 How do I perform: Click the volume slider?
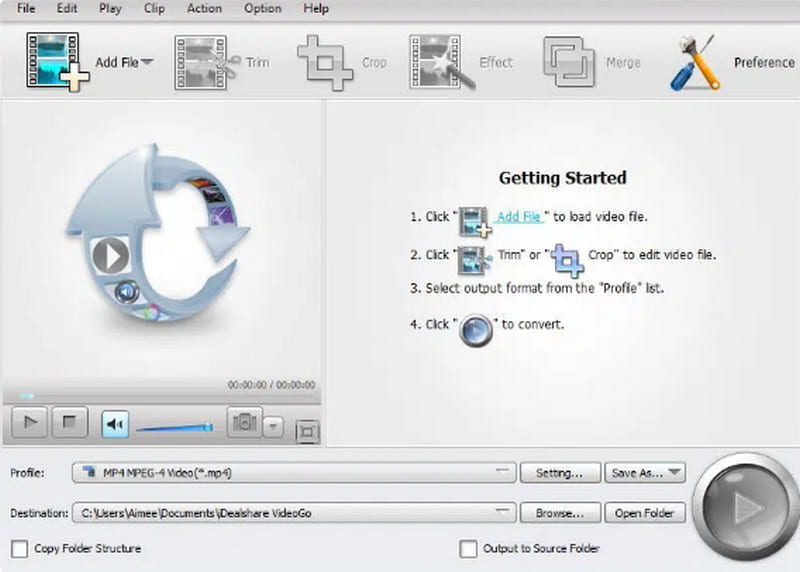point(173,428)
